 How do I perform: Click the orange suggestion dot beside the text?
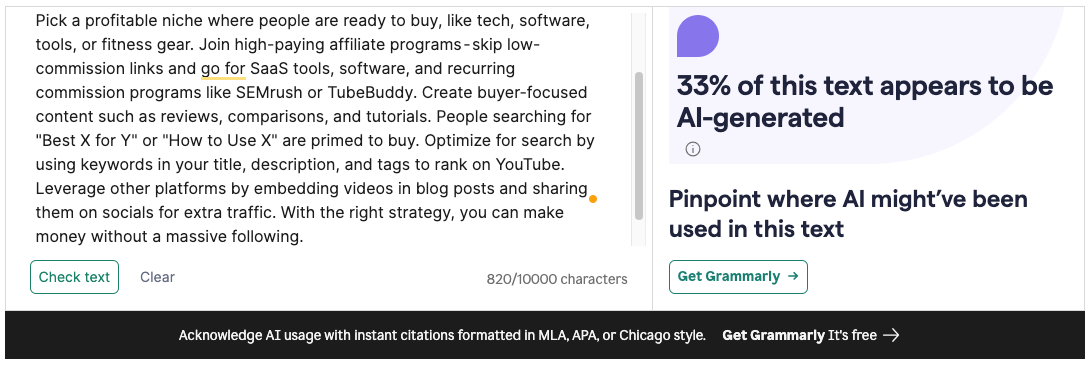pyautogui.click(x=593, y=200)
